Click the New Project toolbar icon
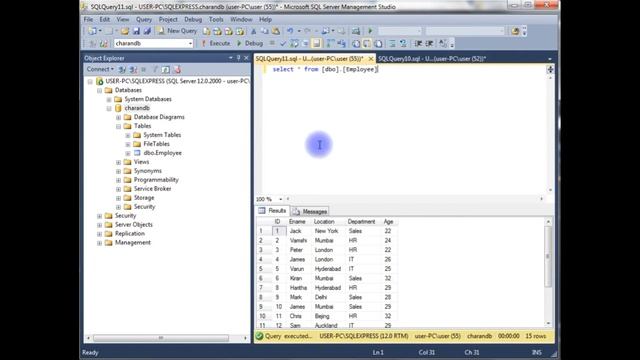 click(x=93, y=31)
